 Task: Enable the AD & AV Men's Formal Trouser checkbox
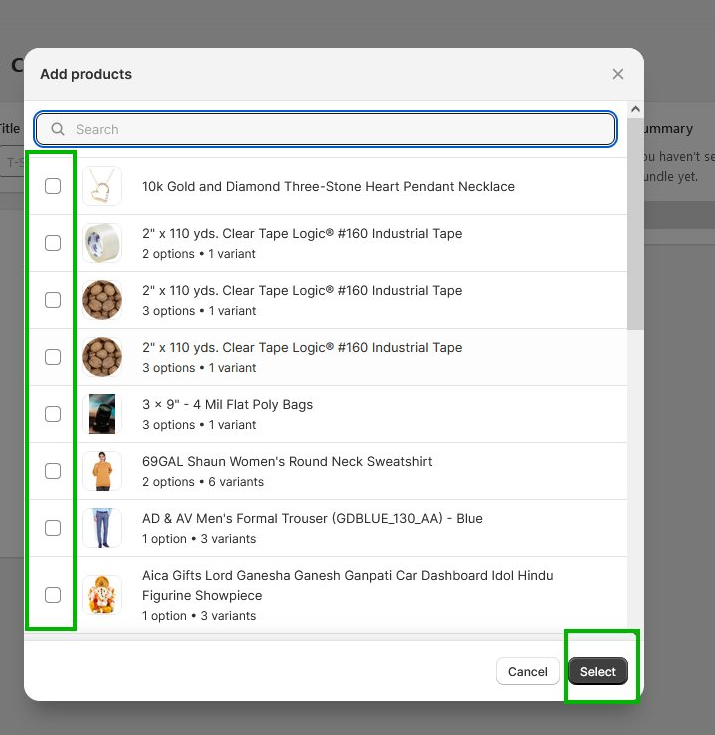coord(53,528)
